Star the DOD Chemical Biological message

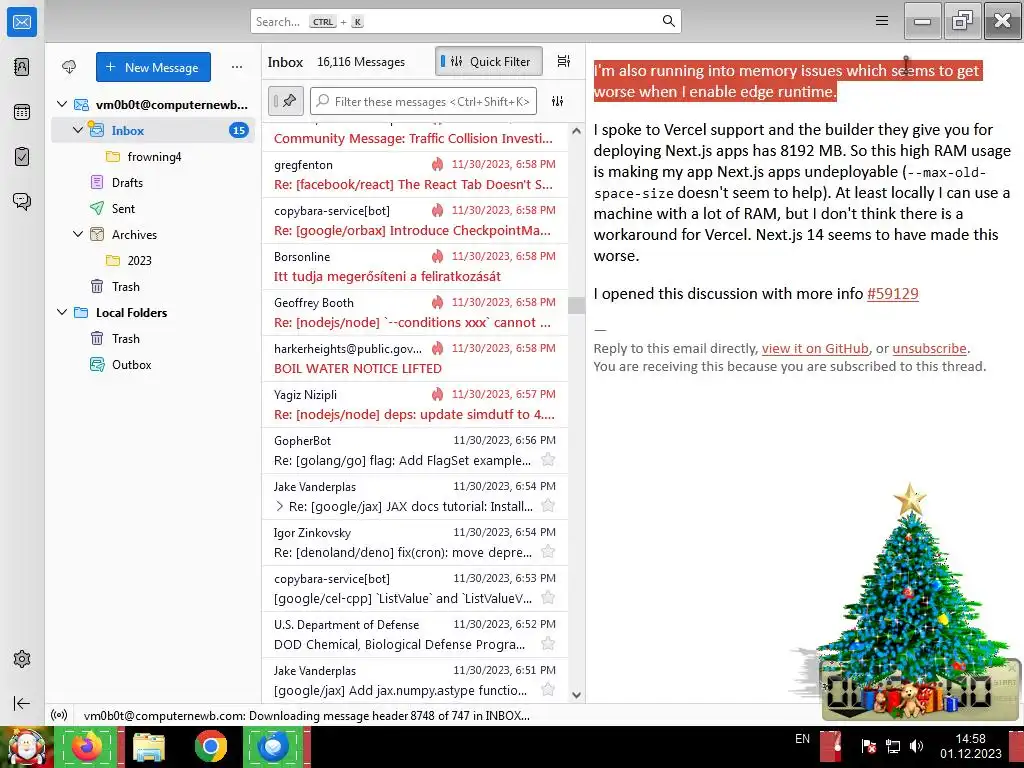click(x=549, y=644)
